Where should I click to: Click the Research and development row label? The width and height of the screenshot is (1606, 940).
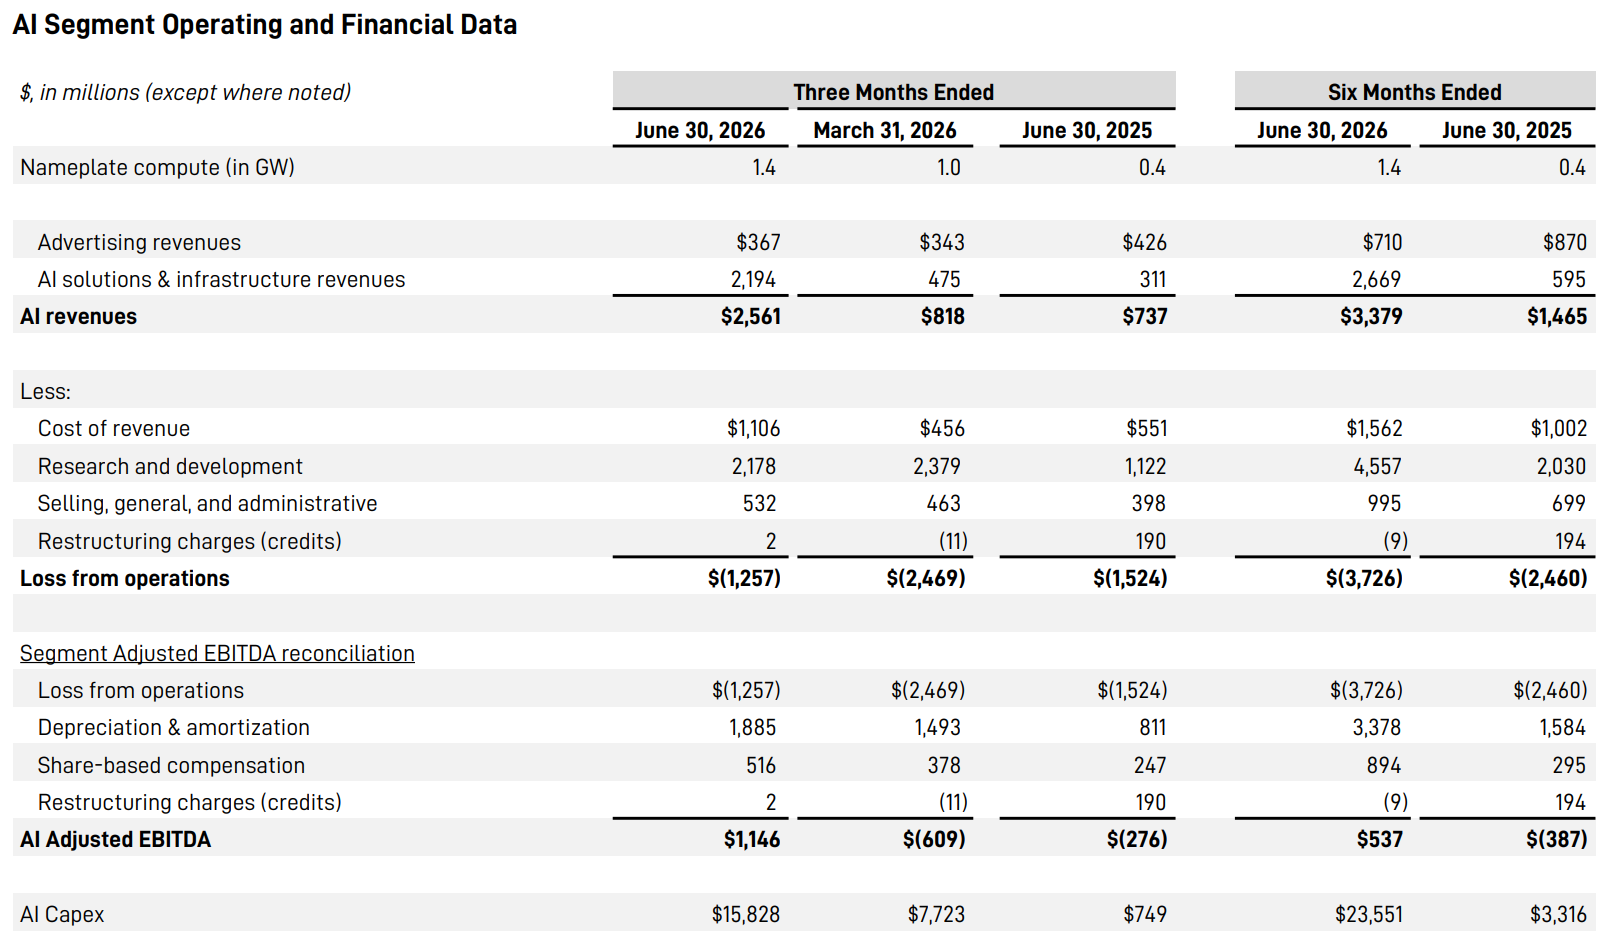click(170, 466)
